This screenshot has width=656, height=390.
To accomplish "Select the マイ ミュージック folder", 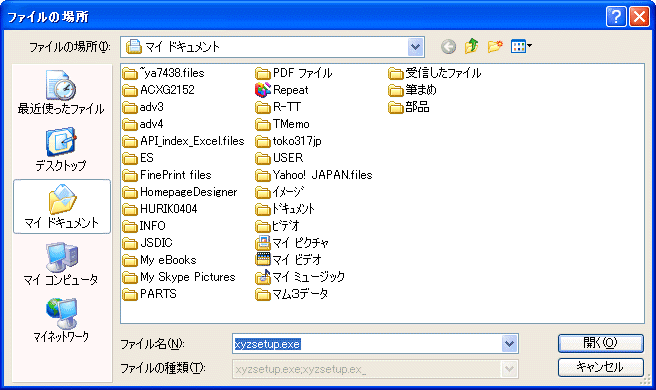I will [300, 277].
